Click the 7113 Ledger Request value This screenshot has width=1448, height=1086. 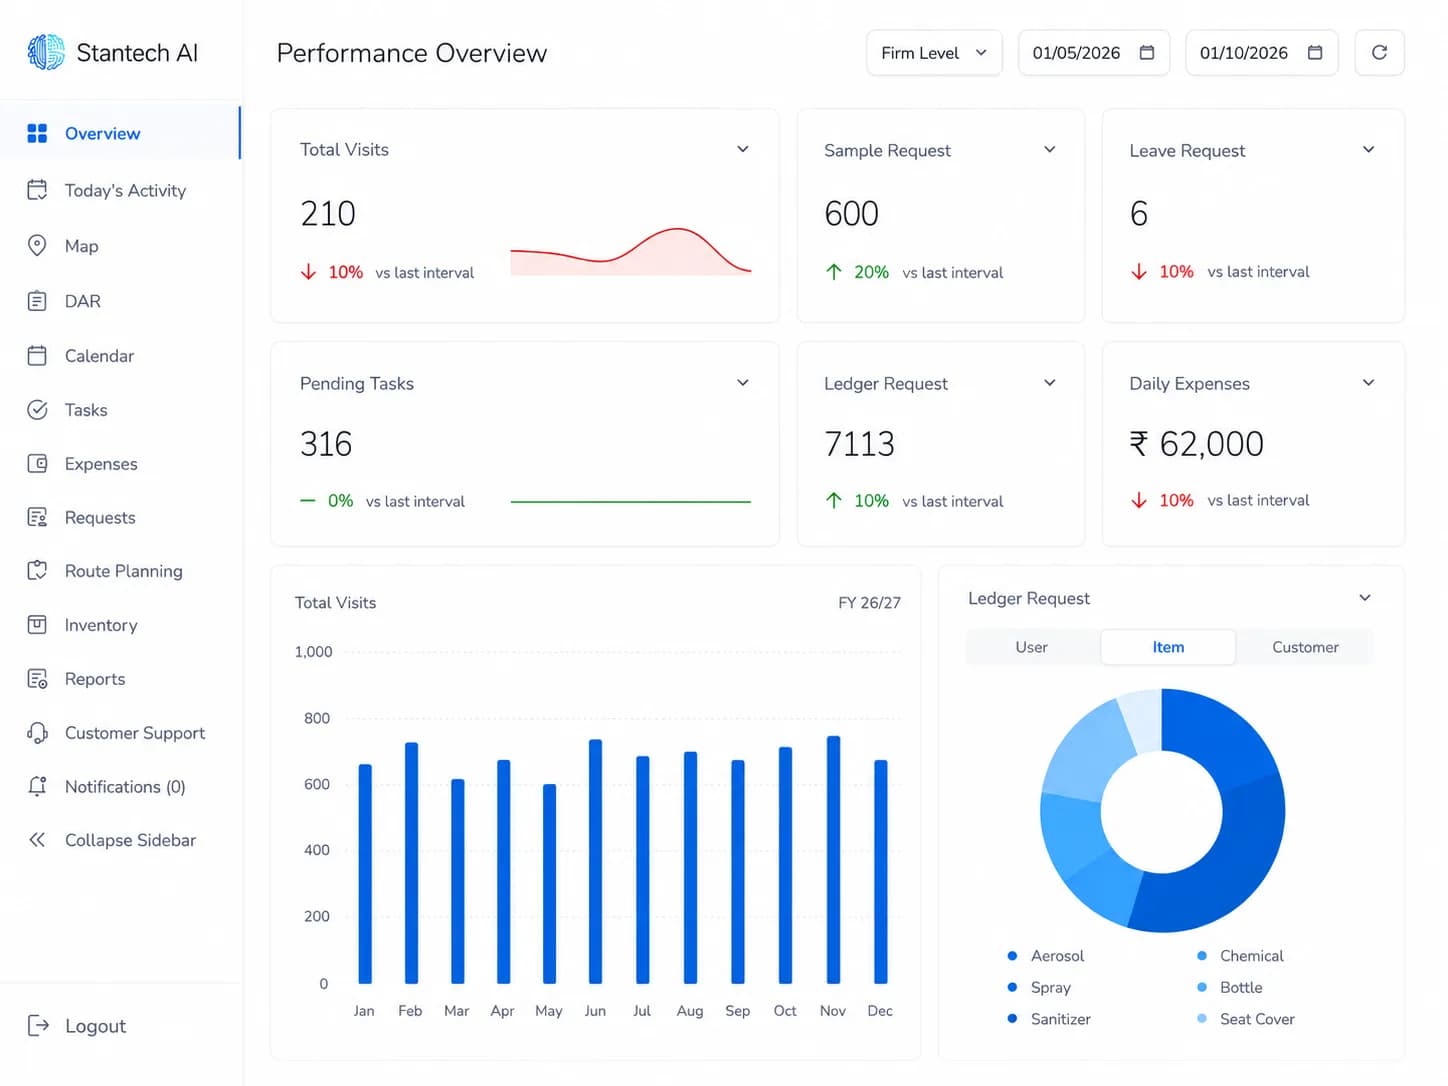coord(859,444)
